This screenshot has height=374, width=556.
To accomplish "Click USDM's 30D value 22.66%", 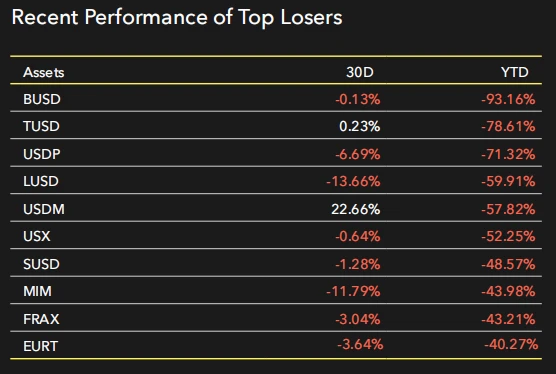I will [x=356, y=209].
